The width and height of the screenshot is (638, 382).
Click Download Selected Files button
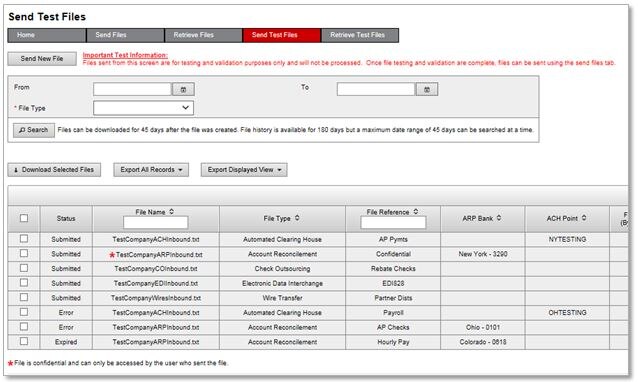(54, 170)
